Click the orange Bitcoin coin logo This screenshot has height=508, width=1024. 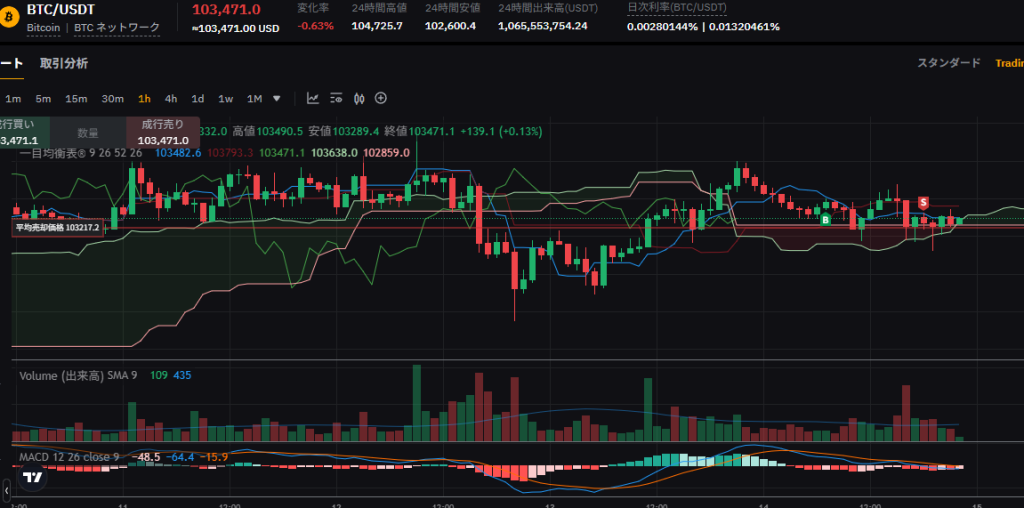(9, 17)
